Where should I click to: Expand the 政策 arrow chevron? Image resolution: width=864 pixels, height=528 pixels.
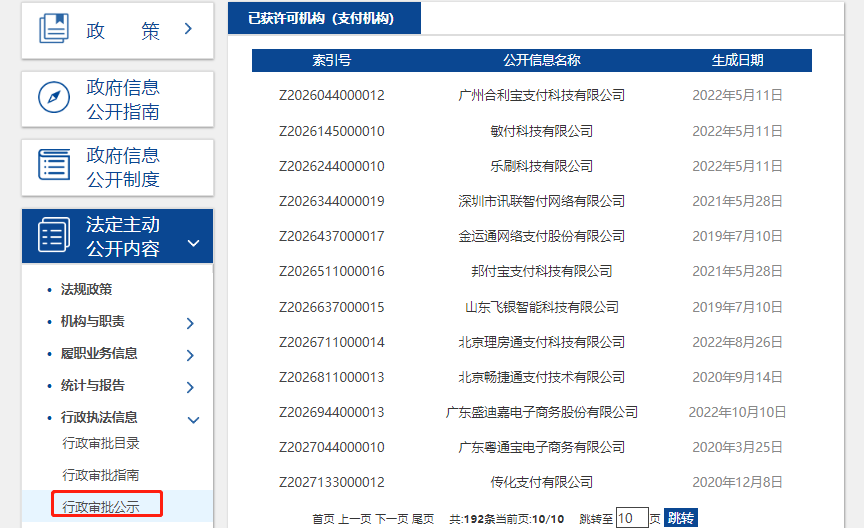tap(188, 29)
